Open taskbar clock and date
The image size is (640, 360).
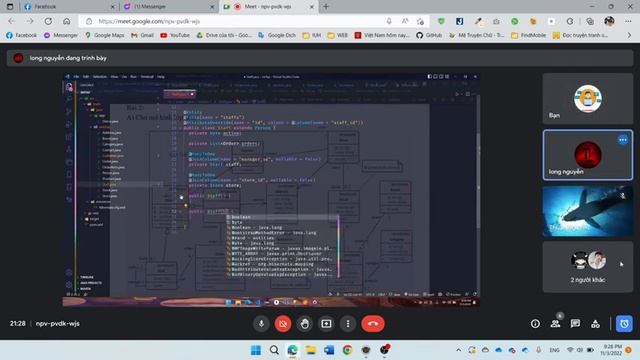(x=611, y=350)
